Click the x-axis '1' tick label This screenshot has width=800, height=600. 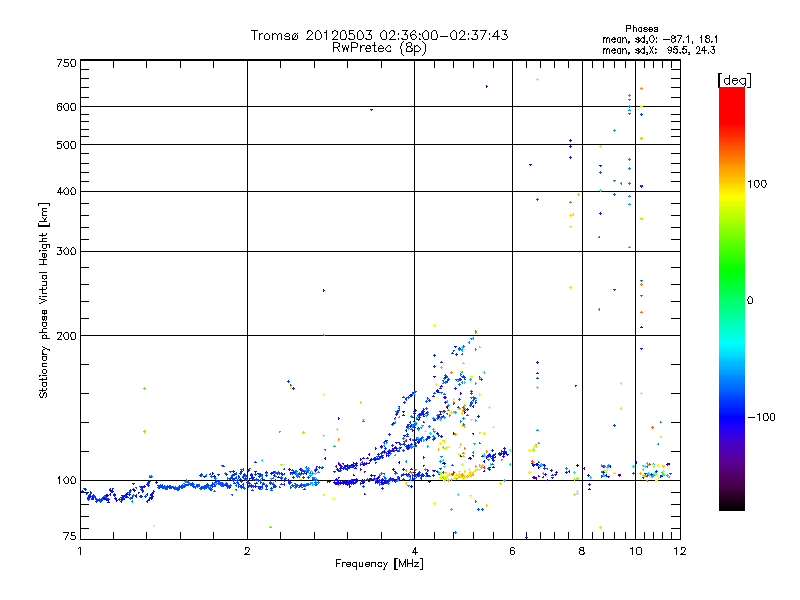(x=80, y=551)
